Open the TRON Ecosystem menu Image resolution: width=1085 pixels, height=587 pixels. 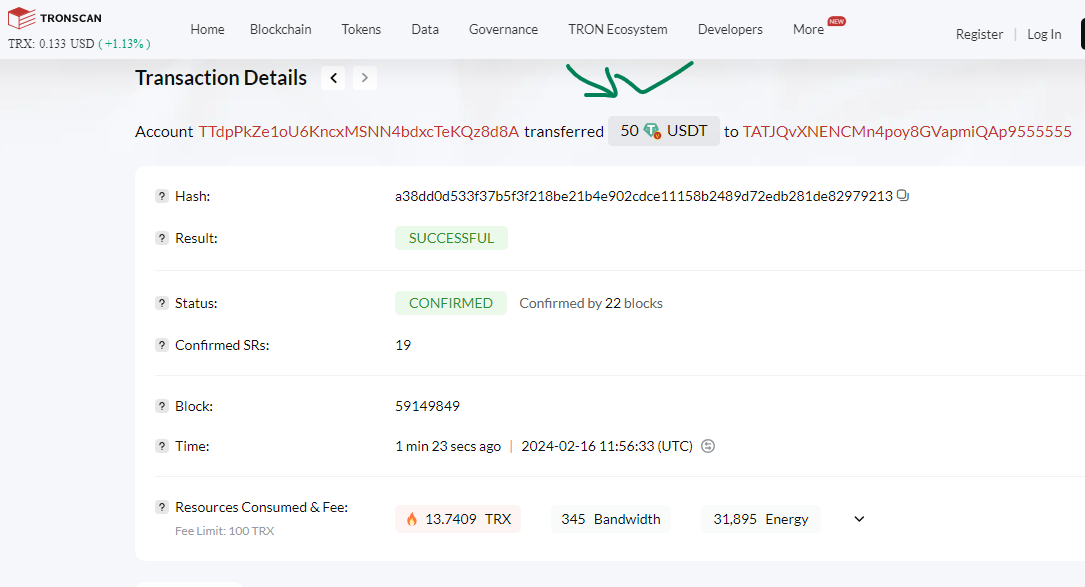pos(618,29)
